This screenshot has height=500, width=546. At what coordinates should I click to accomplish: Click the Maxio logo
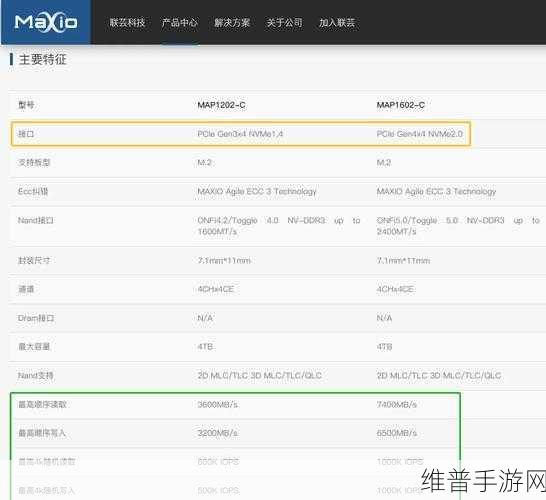tap(46, 22)
